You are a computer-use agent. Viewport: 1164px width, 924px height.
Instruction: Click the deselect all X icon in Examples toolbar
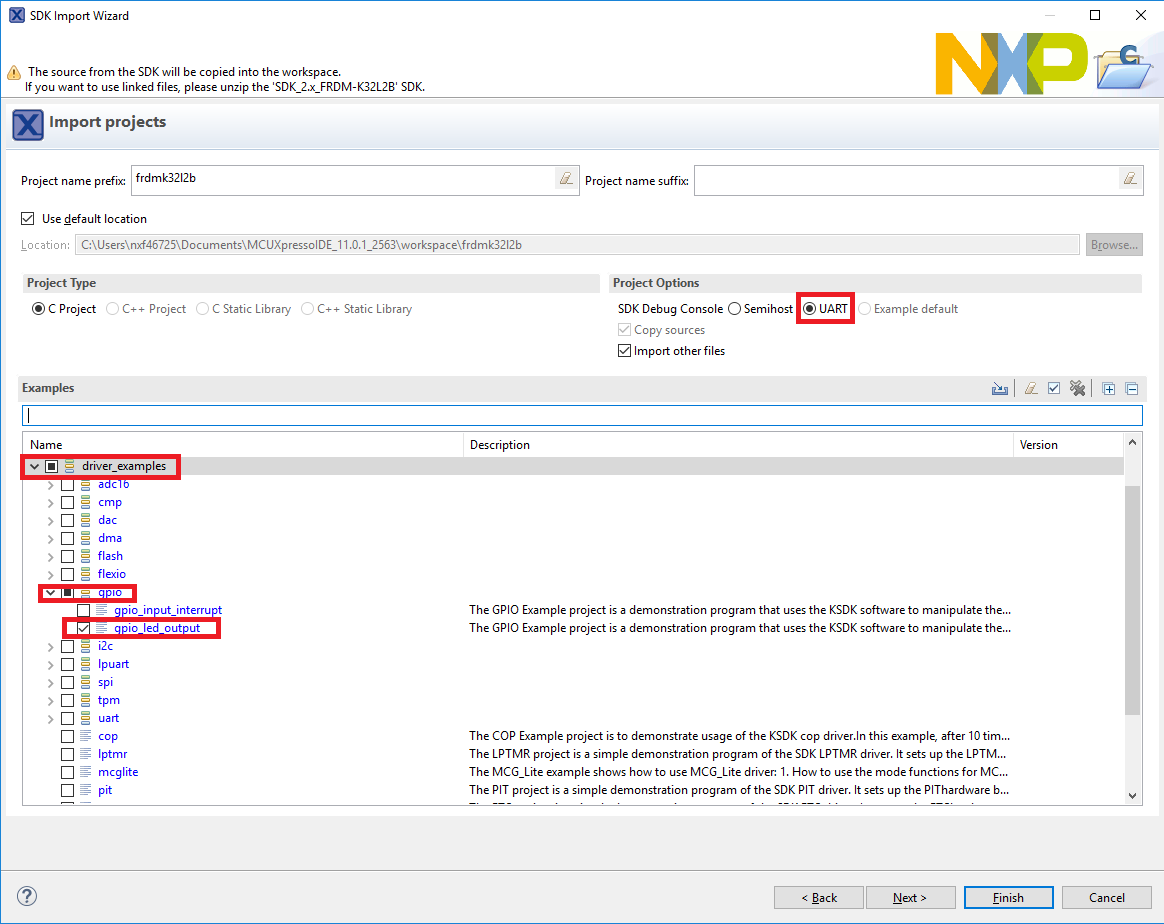1077,389
